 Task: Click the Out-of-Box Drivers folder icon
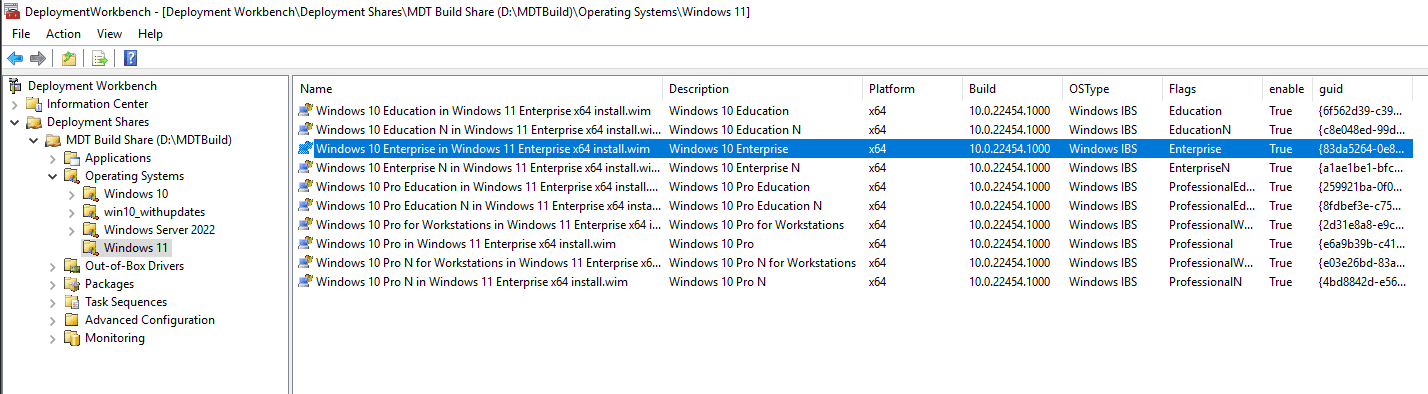72,266
